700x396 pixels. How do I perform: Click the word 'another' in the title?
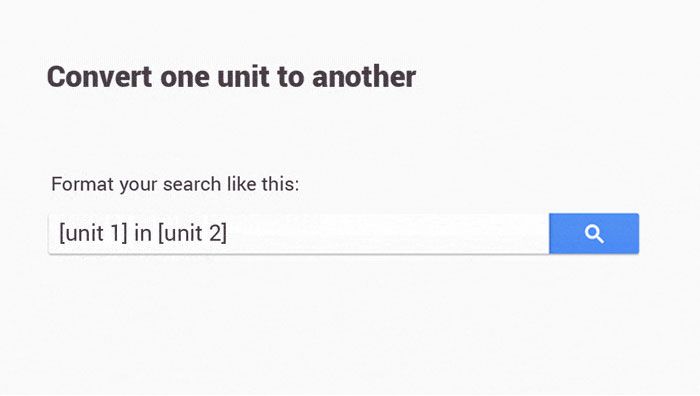(x=364, y=76)
